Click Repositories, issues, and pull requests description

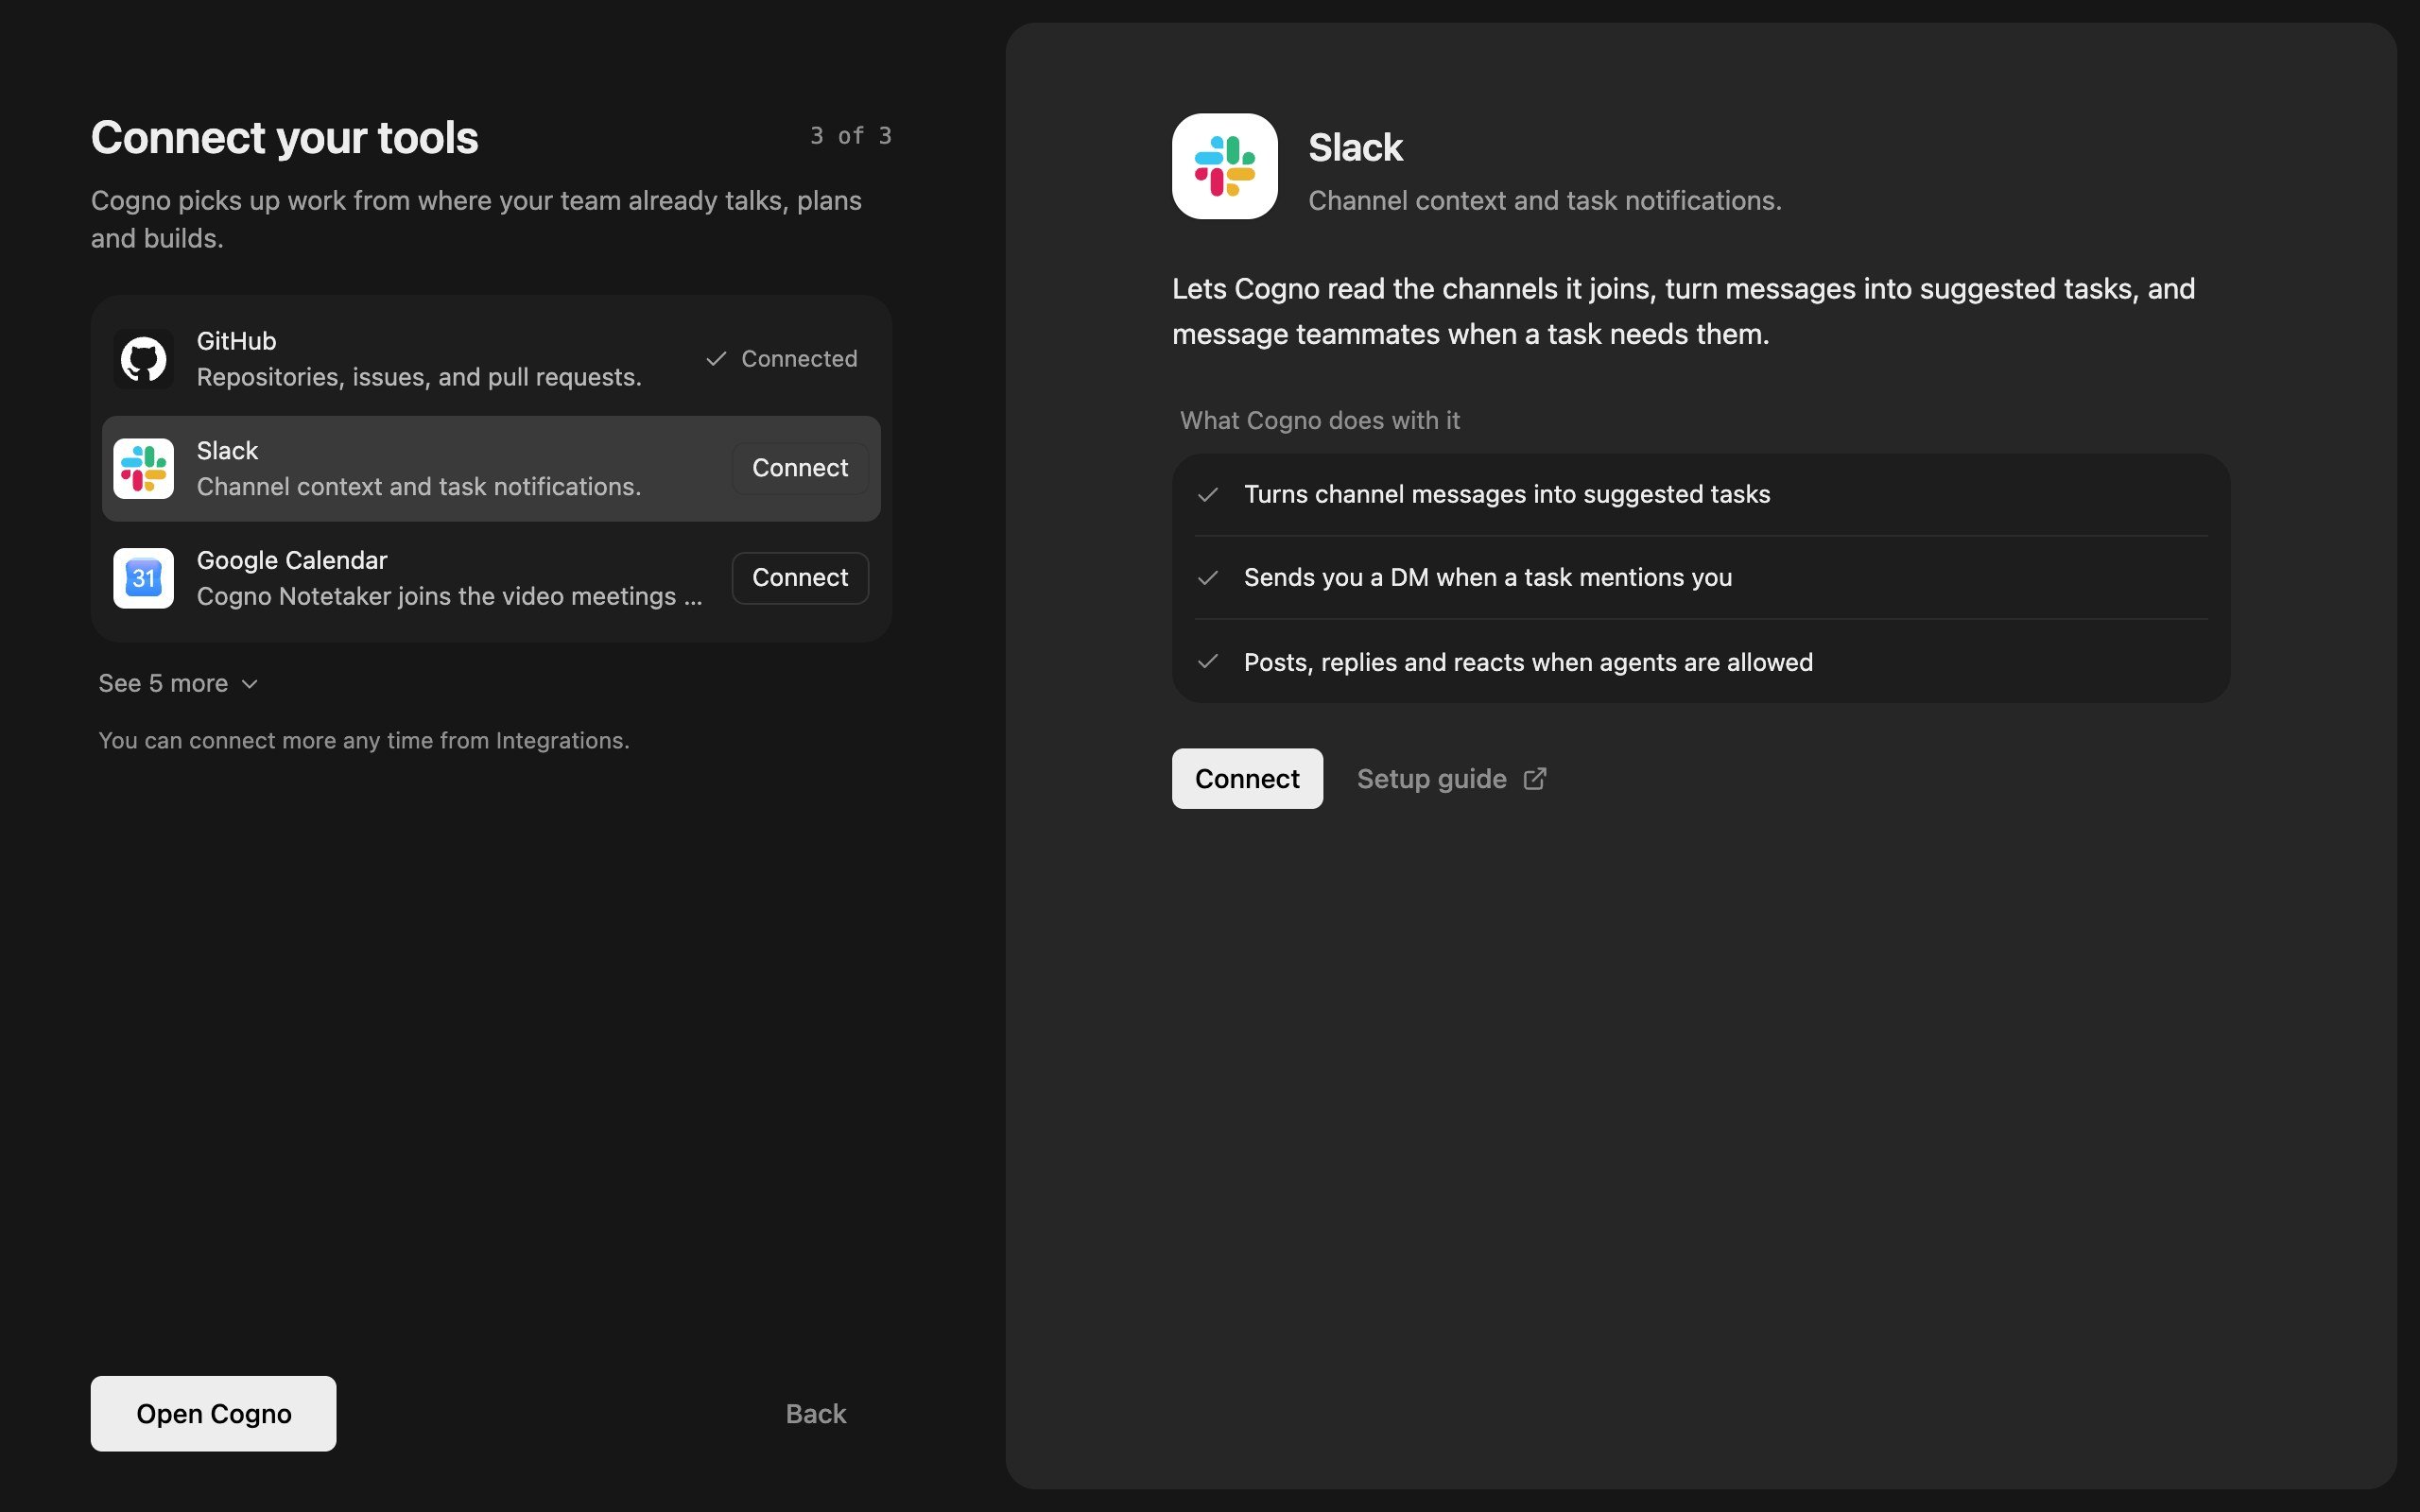coord(419,377)
